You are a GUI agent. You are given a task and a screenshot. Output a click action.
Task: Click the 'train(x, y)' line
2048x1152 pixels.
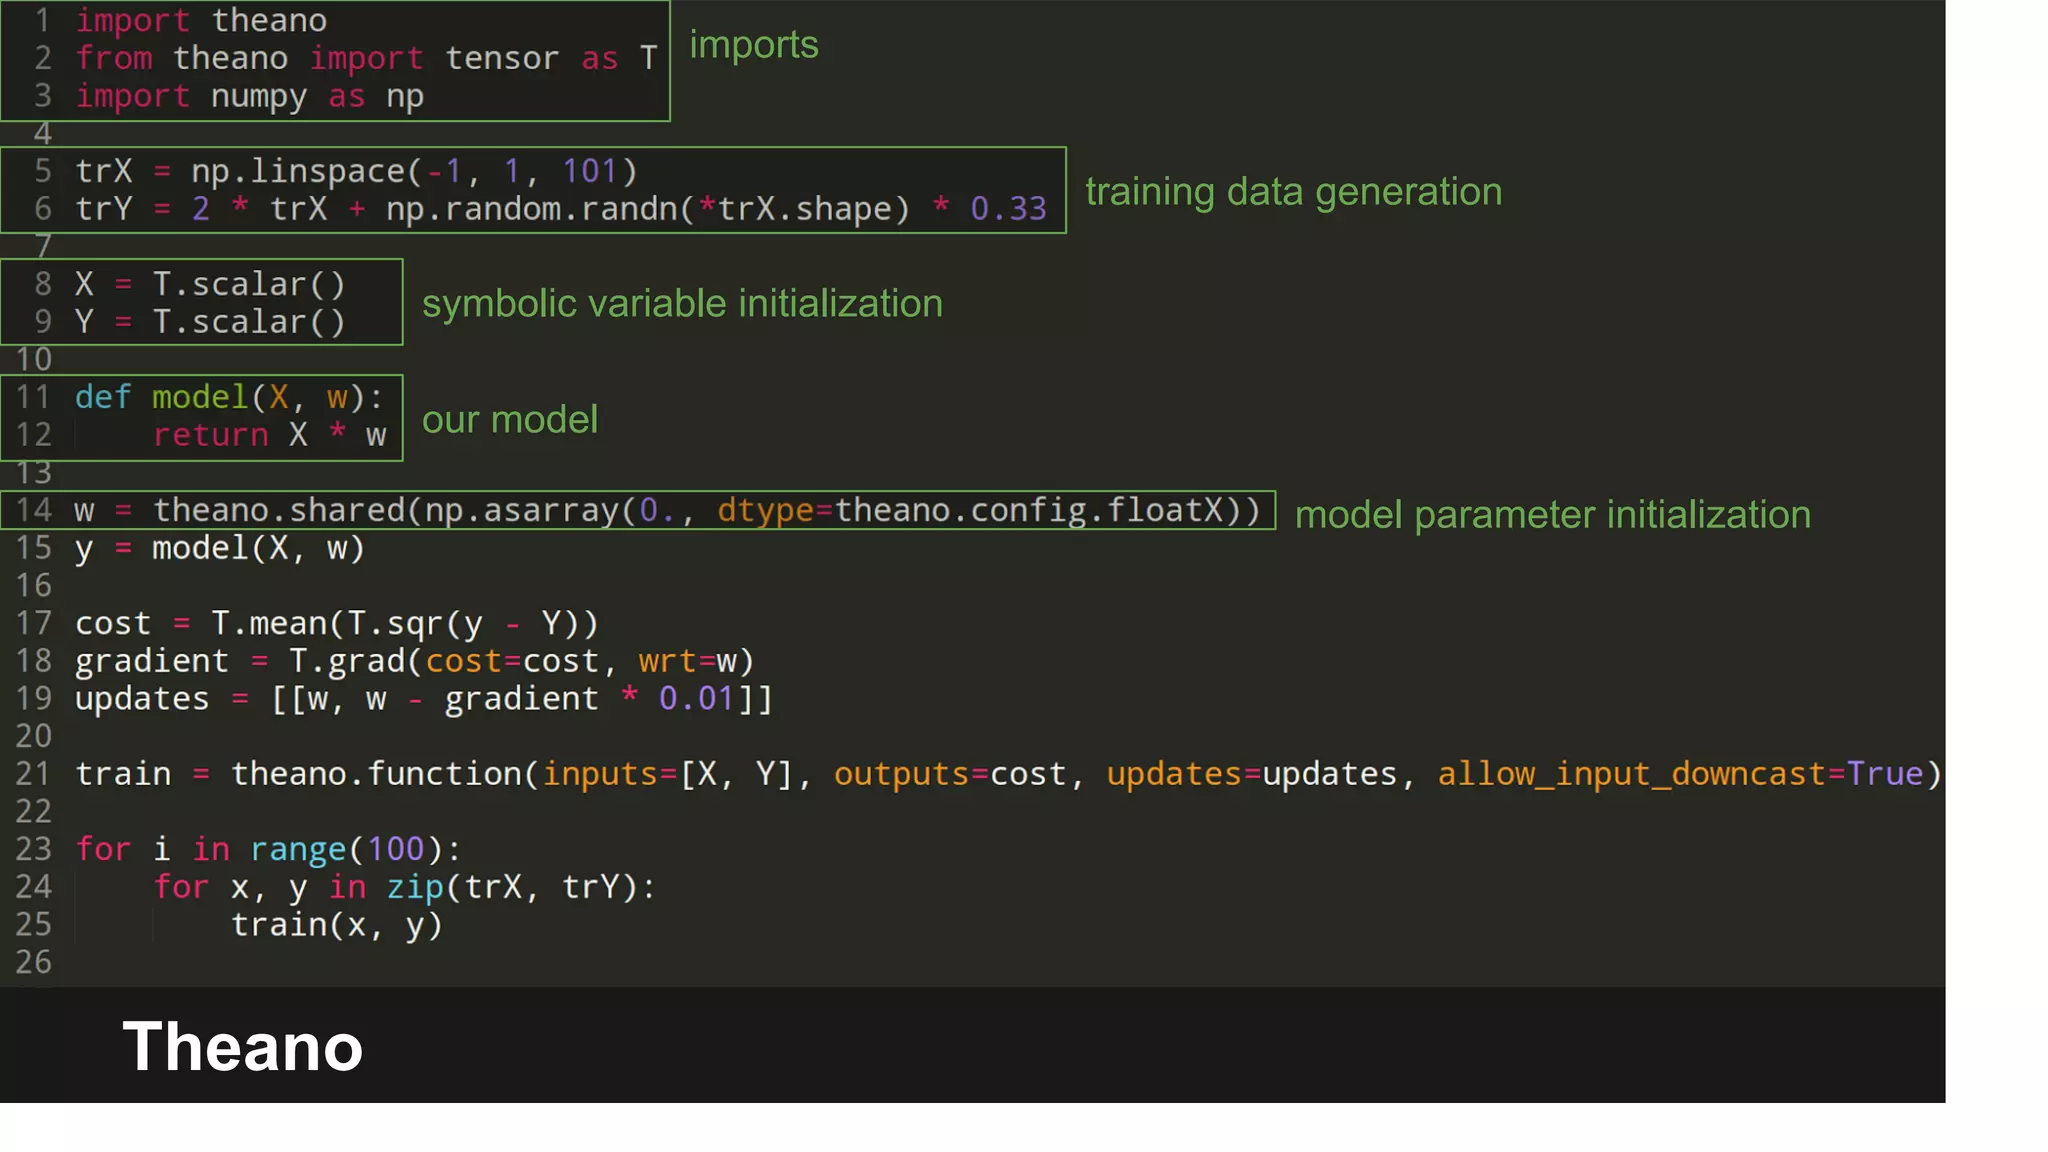[337, 925]
